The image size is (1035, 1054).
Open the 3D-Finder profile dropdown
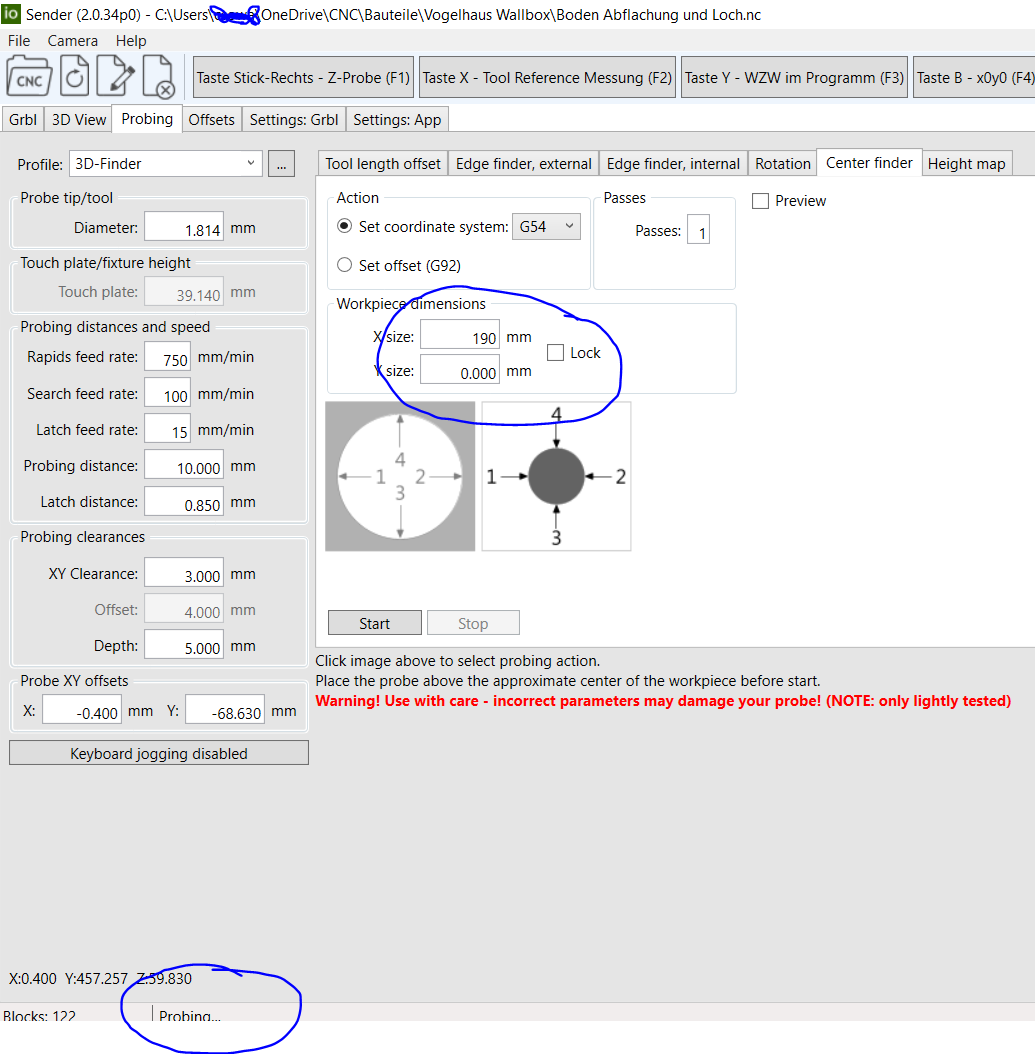click(165, 164)
